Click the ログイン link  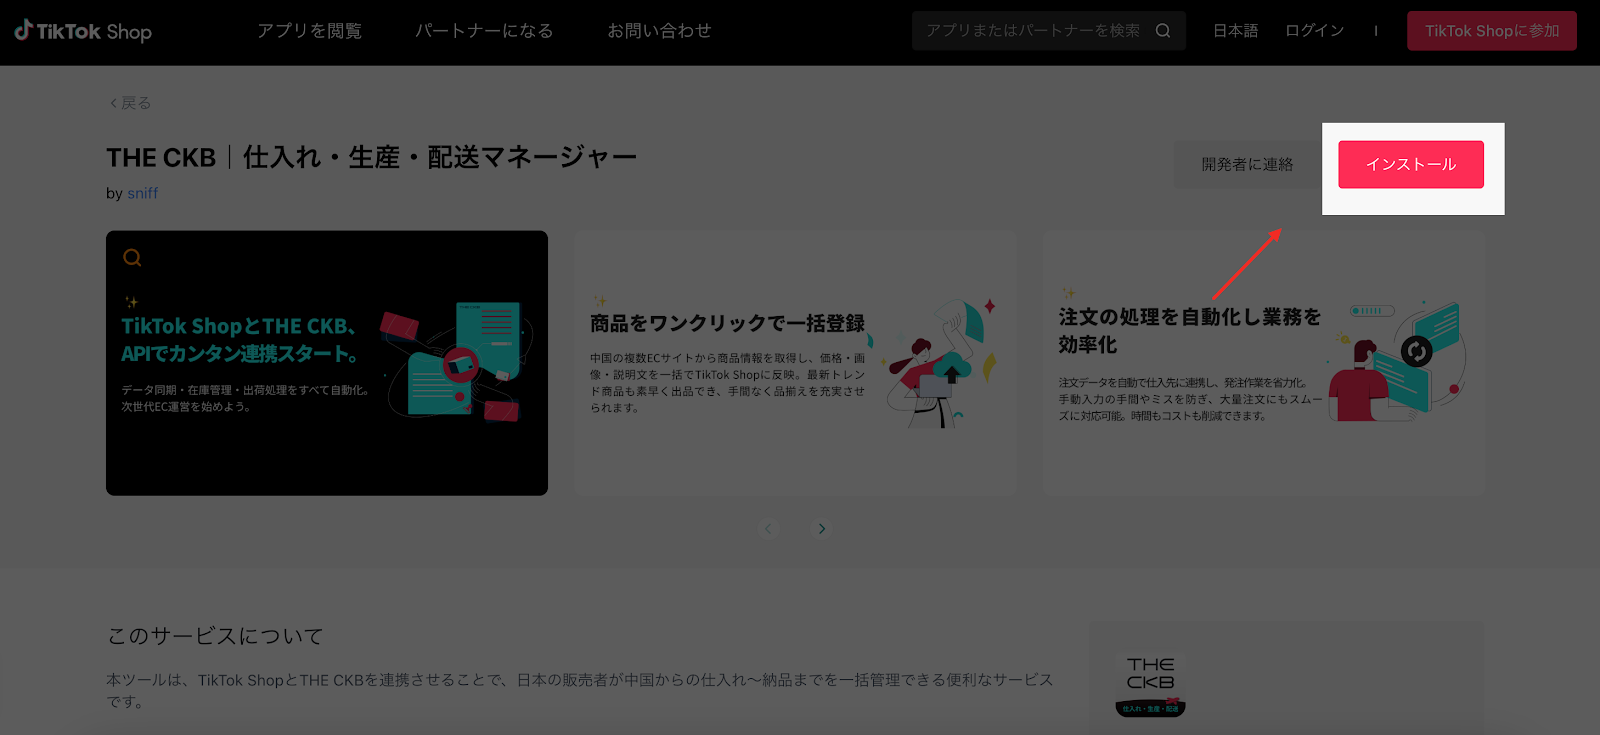1315,31
